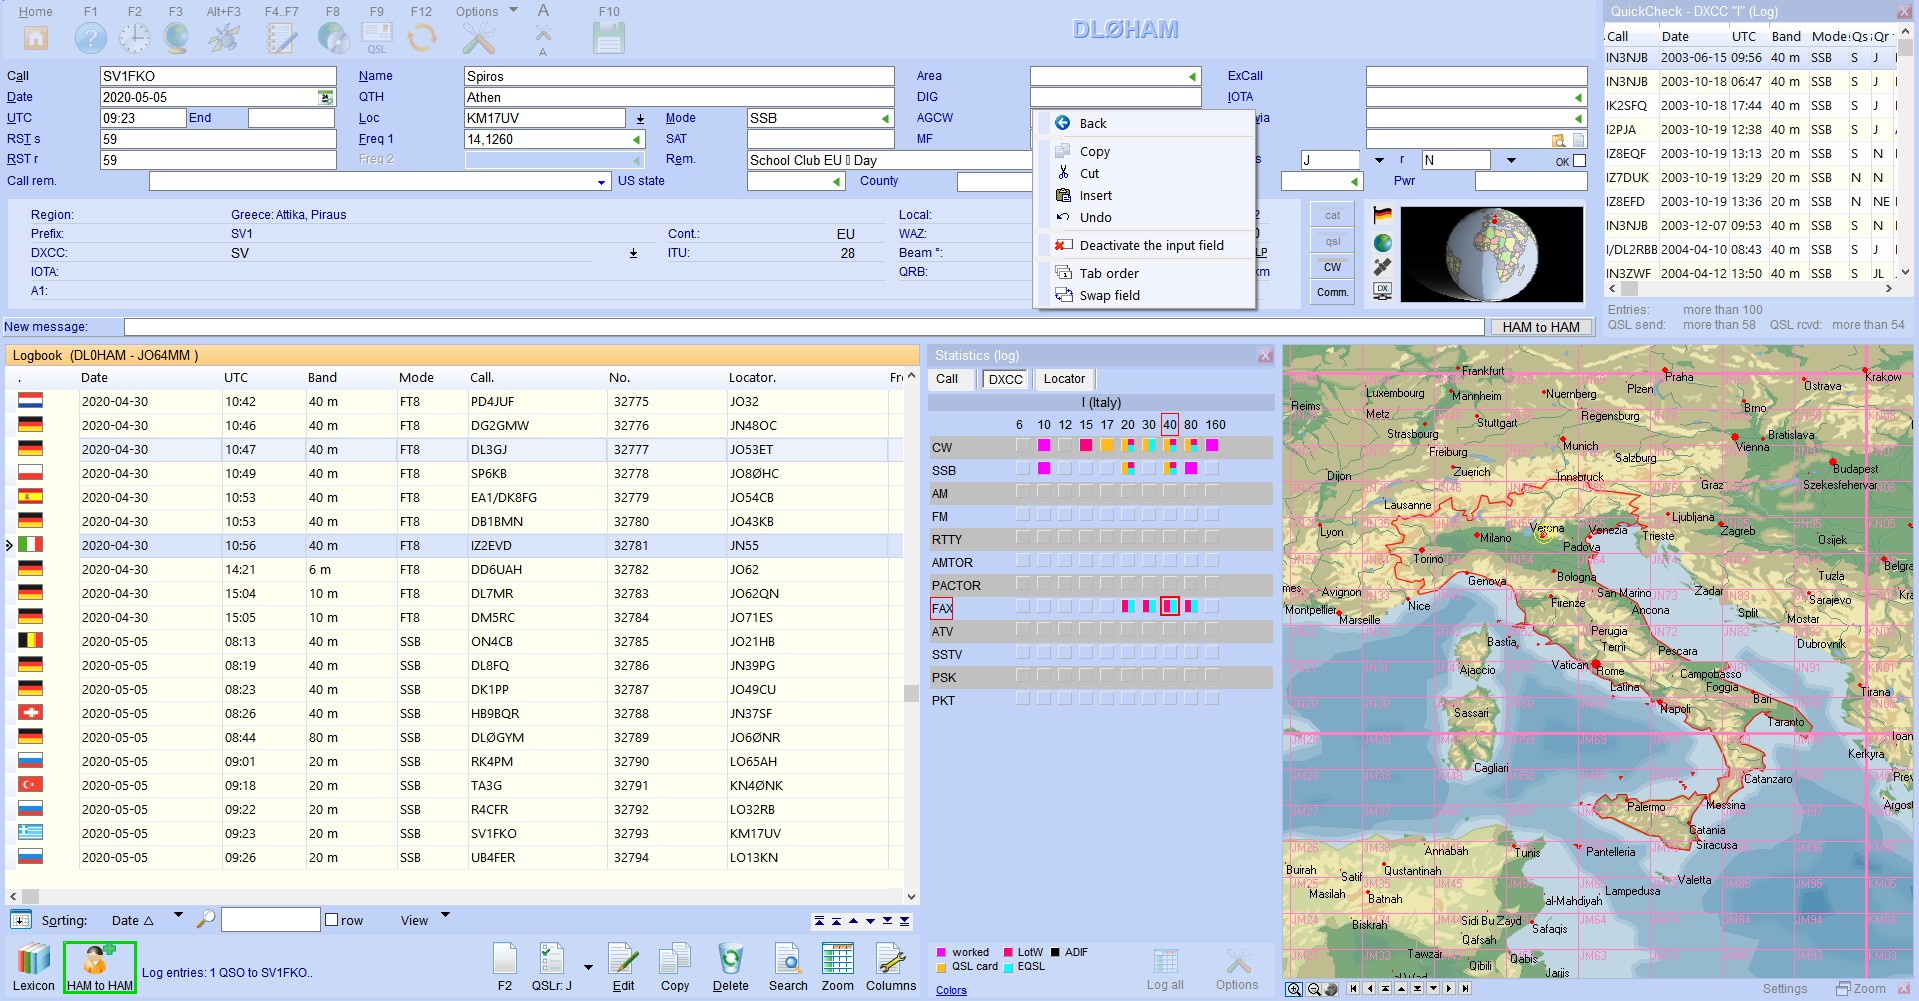Click the QSLr: J checklist icon
1919x1001 pixels.
[552, 959]
